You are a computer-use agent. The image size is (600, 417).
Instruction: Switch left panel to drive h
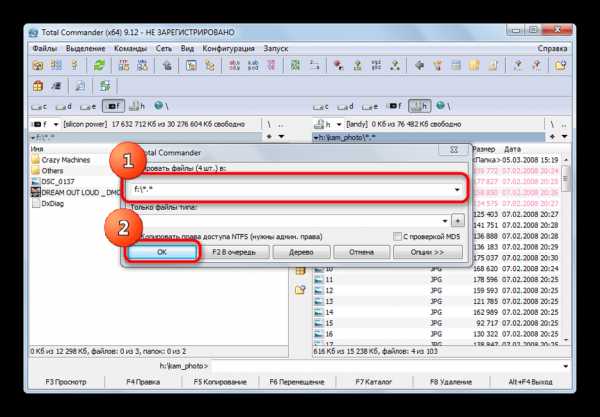coord(137,106)
